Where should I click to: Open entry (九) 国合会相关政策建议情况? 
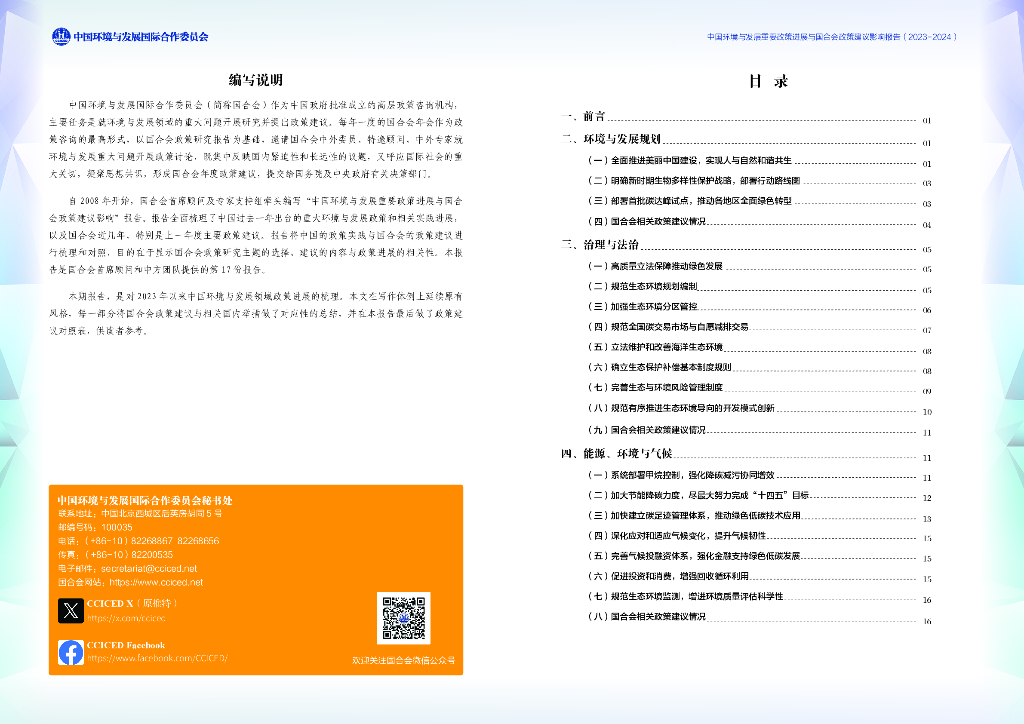tap(759, 430)
